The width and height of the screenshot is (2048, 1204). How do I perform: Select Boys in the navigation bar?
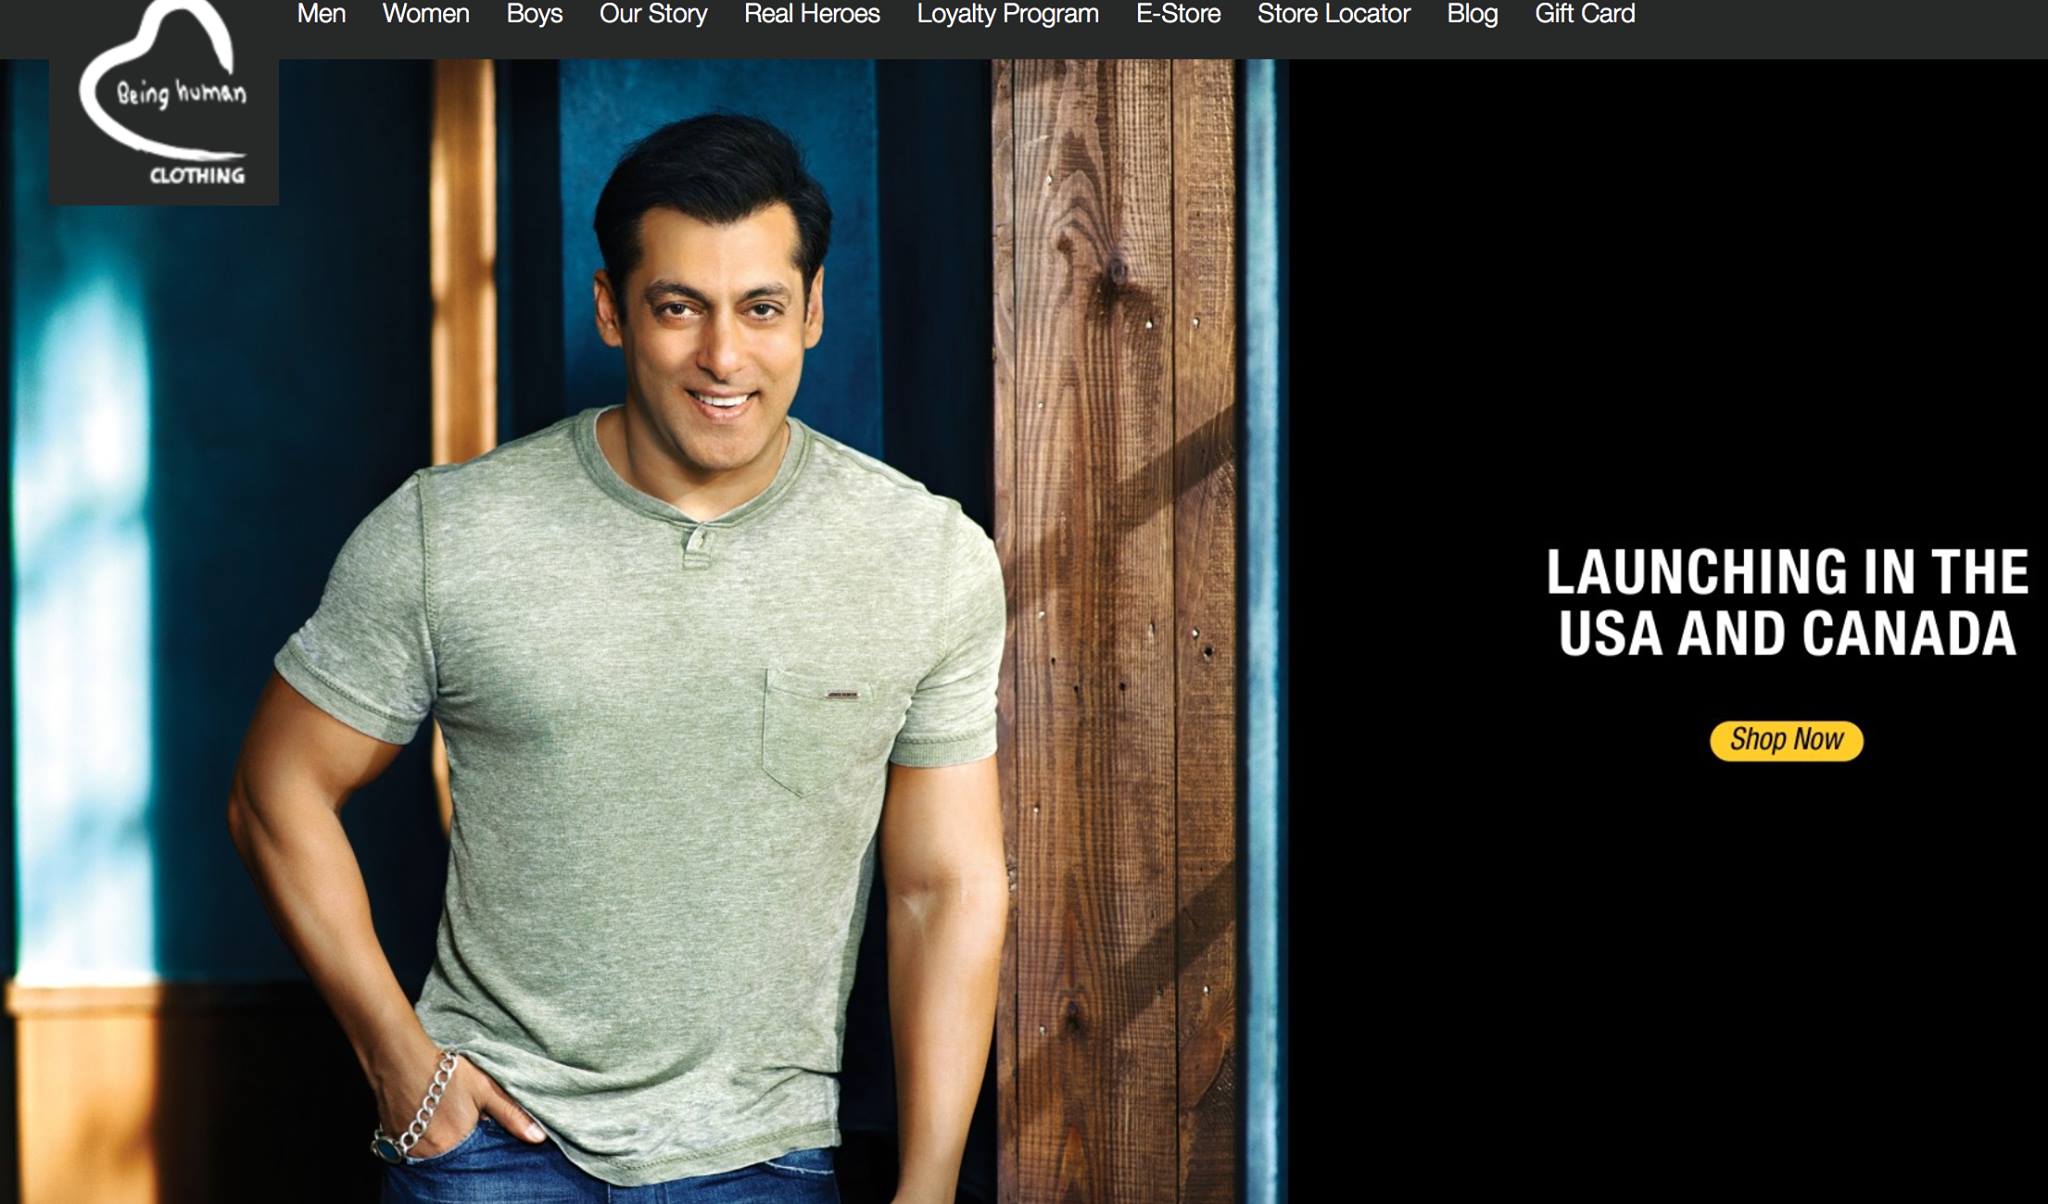[x=534, y=14]
